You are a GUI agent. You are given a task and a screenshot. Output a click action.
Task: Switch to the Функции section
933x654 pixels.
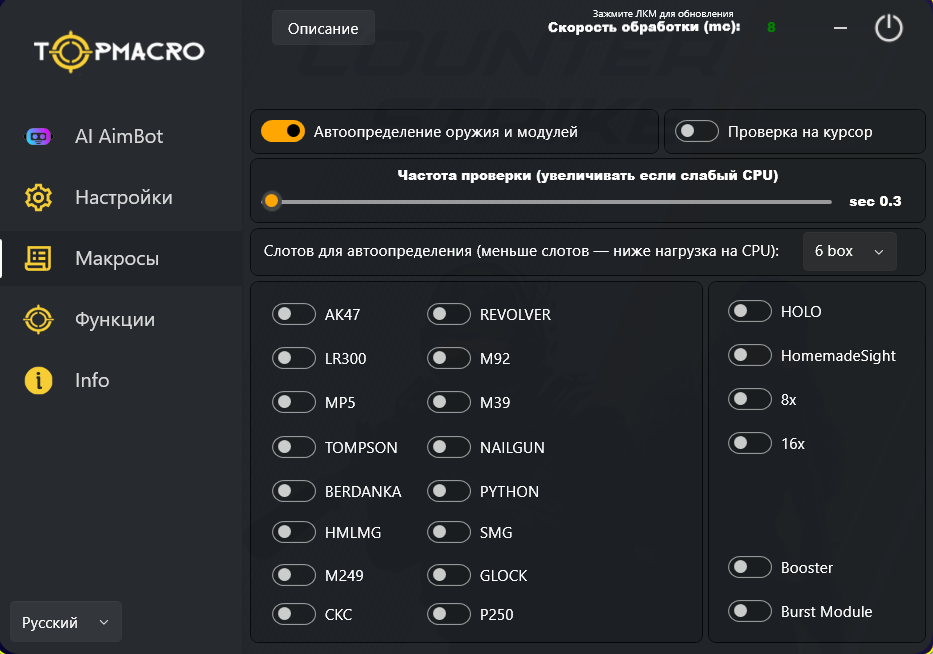pyautogui.click(x=114, y=320)
